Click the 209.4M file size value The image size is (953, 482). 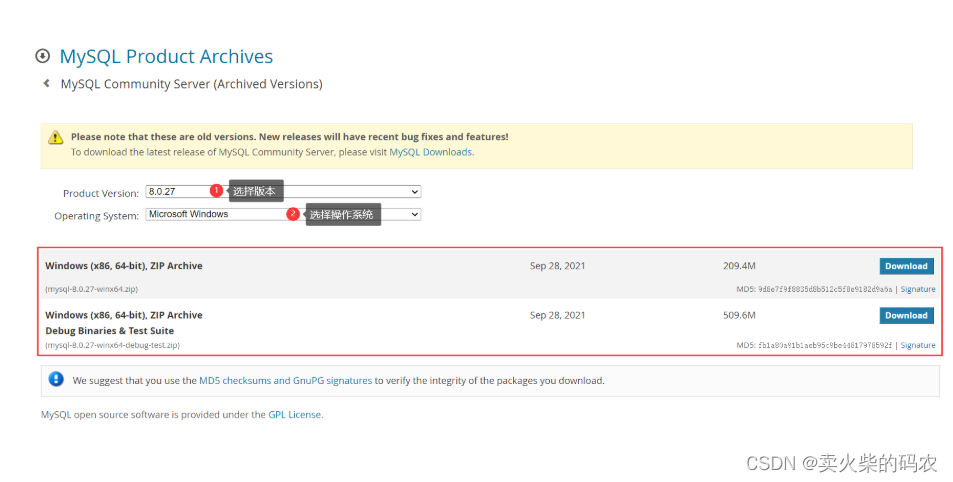[x=739, y=266]
